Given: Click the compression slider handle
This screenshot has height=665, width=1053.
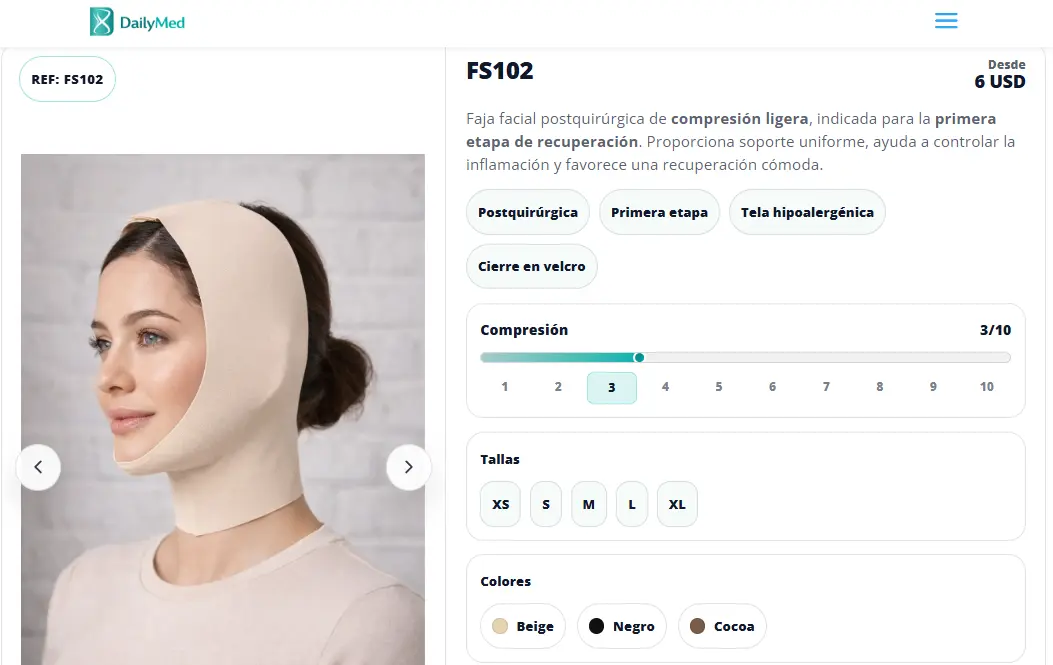Looking at the screenshot, I should (x=639, y=357).
